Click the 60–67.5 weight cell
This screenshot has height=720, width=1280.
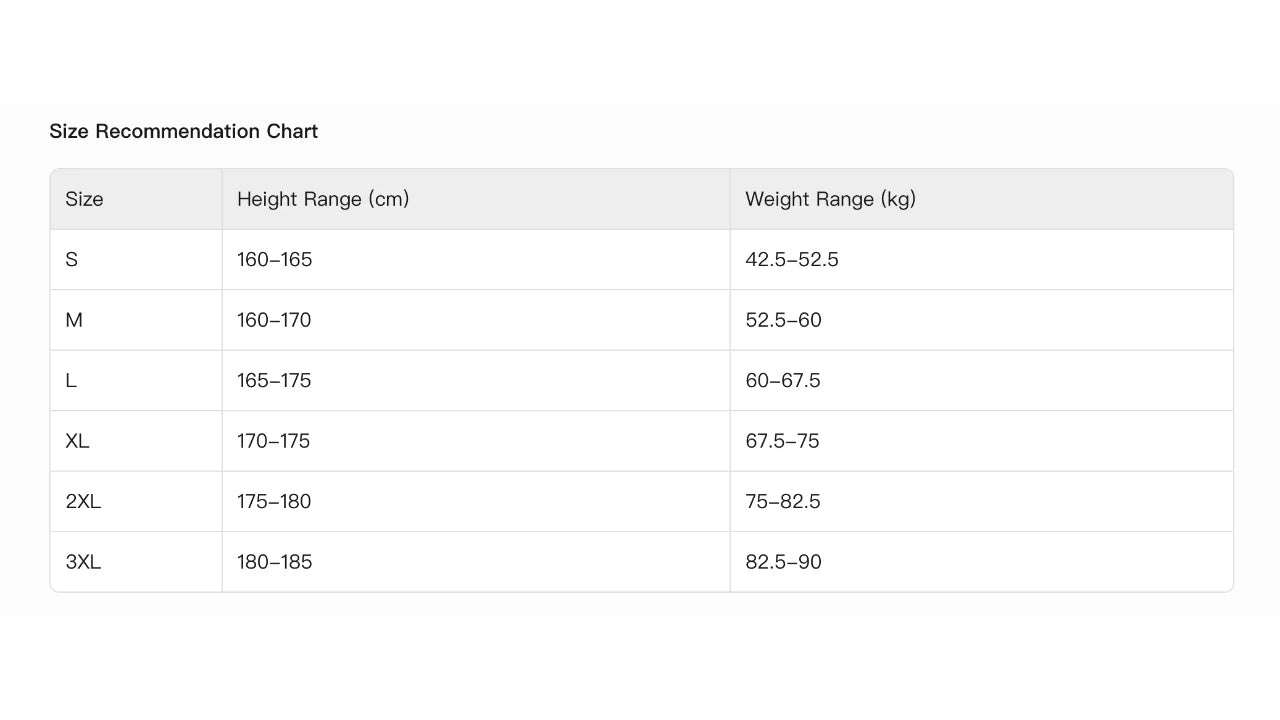(782, 381)
